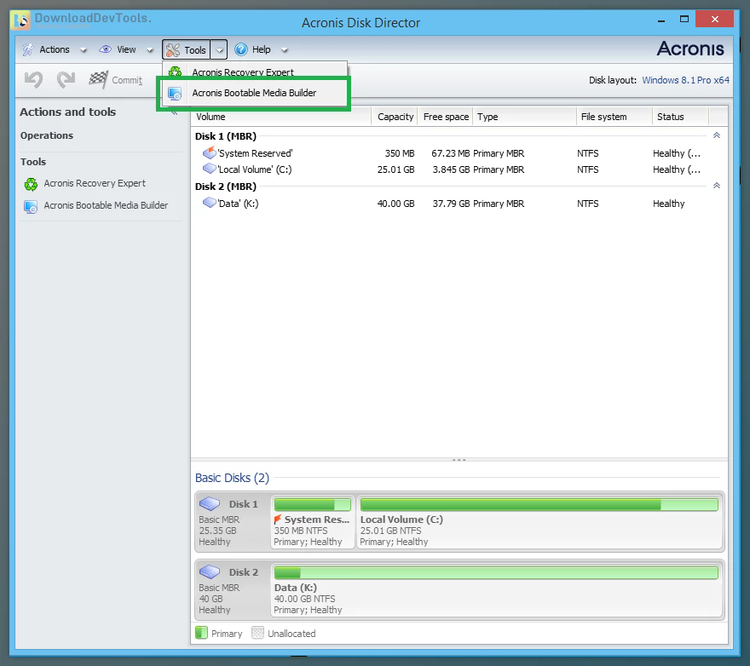Select the 'Data' (K:) volume row

[x=450, y=204]
